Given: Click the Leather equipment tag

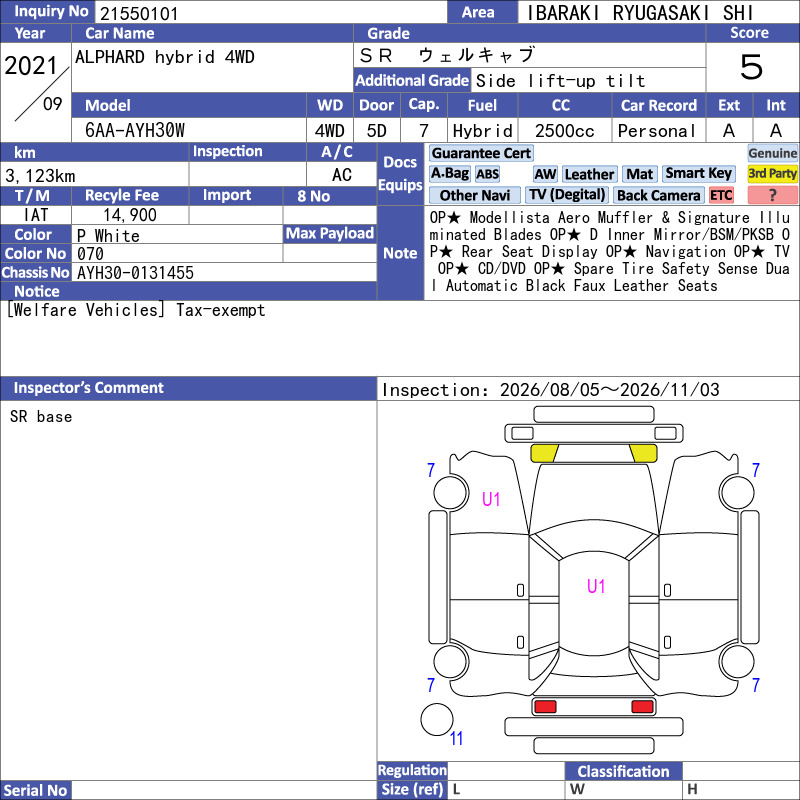Looking at the screenshot, I should click(589, 174).
